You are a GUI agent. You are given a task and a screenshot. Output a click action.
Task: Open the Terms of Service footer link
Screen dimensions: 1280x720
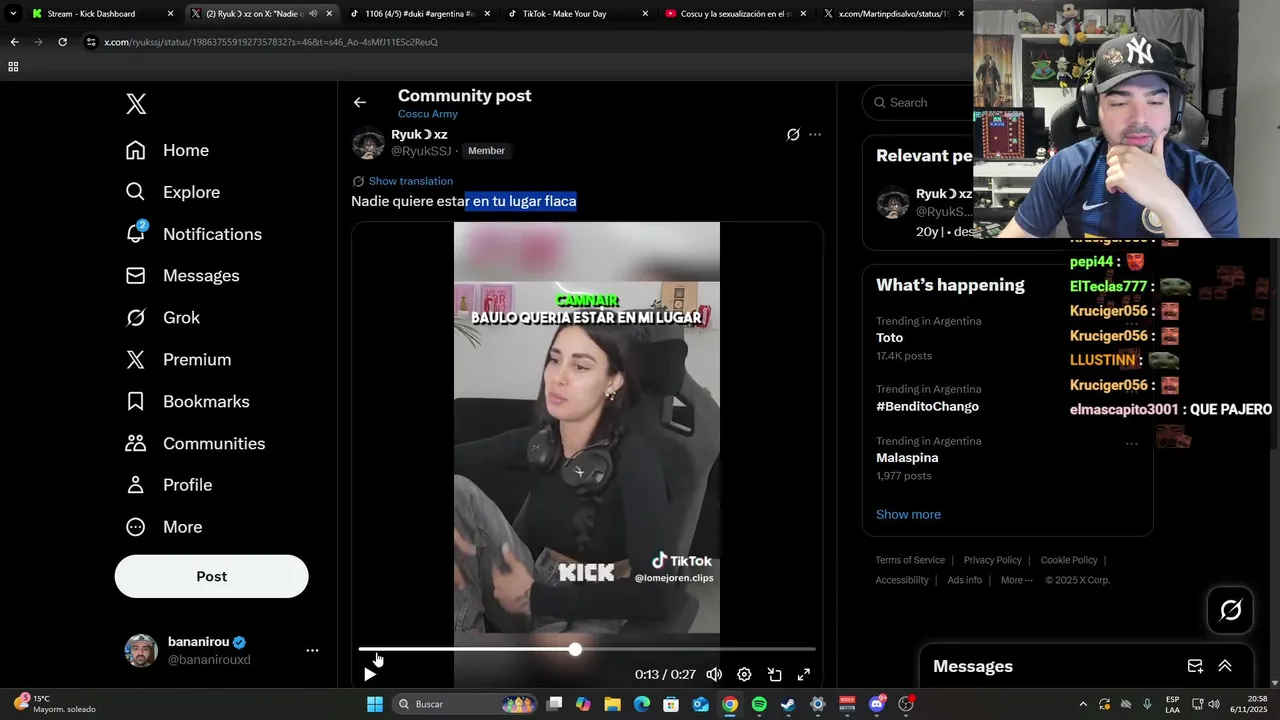[x=910, y=560]
